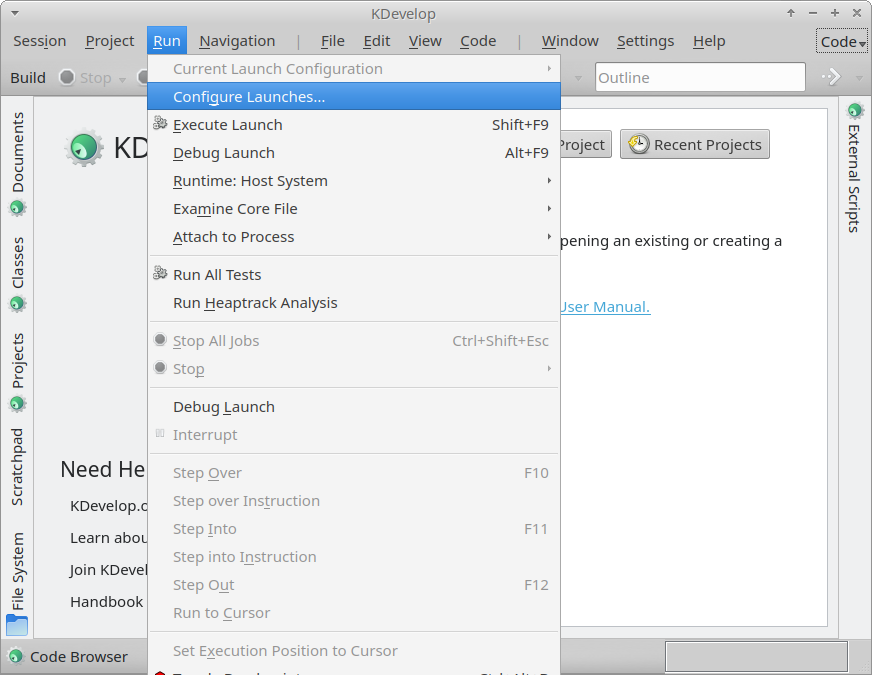
Task: Click Set Execution Position to Cursor
Action: (x=354, y=651)
